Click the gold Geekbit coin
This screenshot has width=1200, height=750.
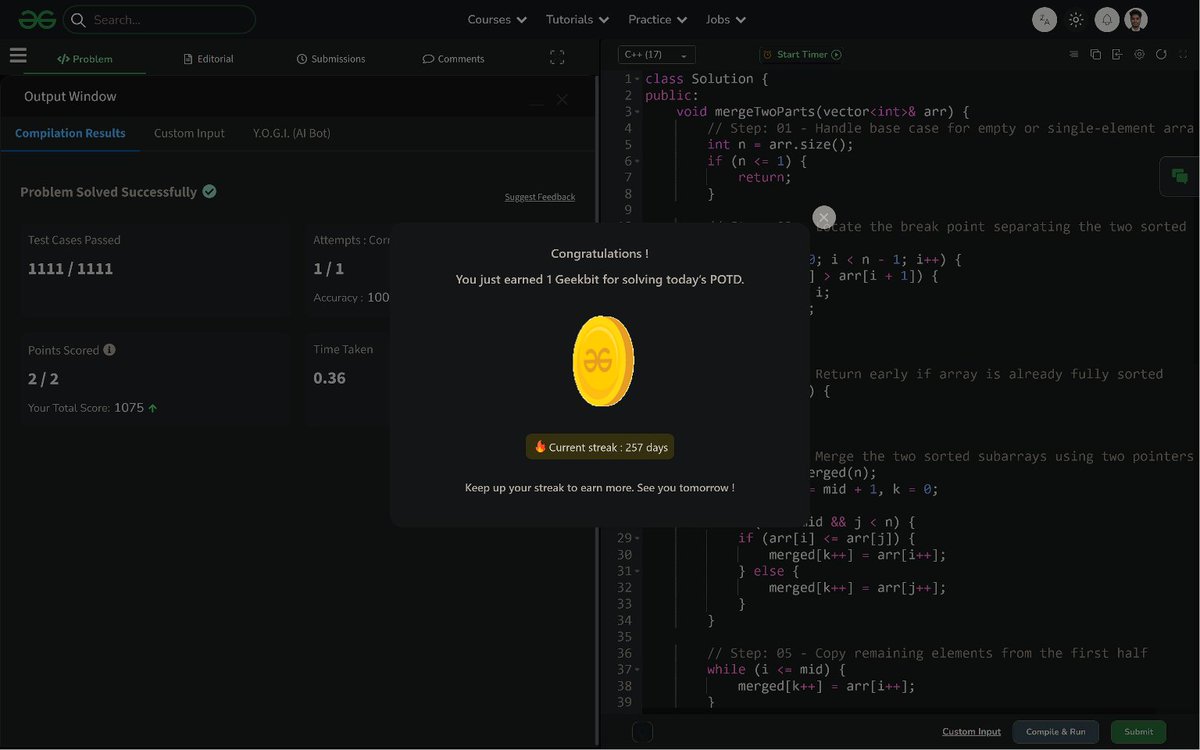click(x=603, y=361)
